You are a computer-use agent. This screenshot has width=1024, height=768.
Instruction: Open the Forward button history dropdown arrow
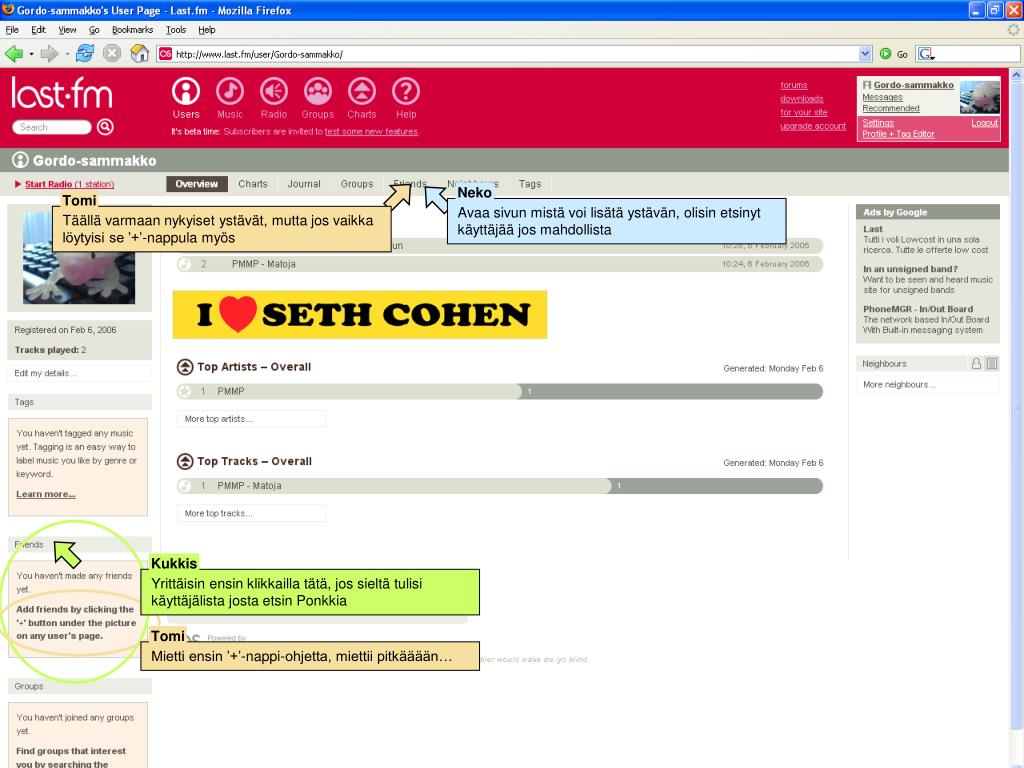coord(67,54)
